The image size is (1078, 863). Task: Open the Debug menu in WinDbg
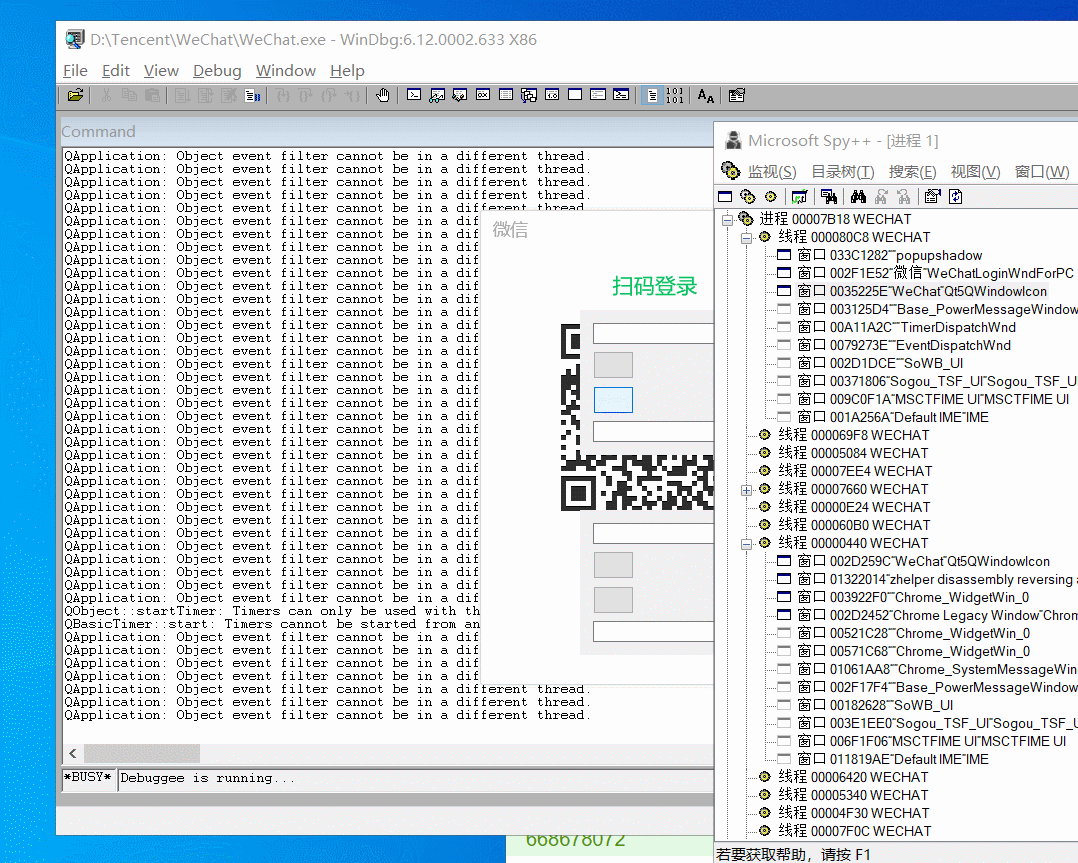[217, 71]
